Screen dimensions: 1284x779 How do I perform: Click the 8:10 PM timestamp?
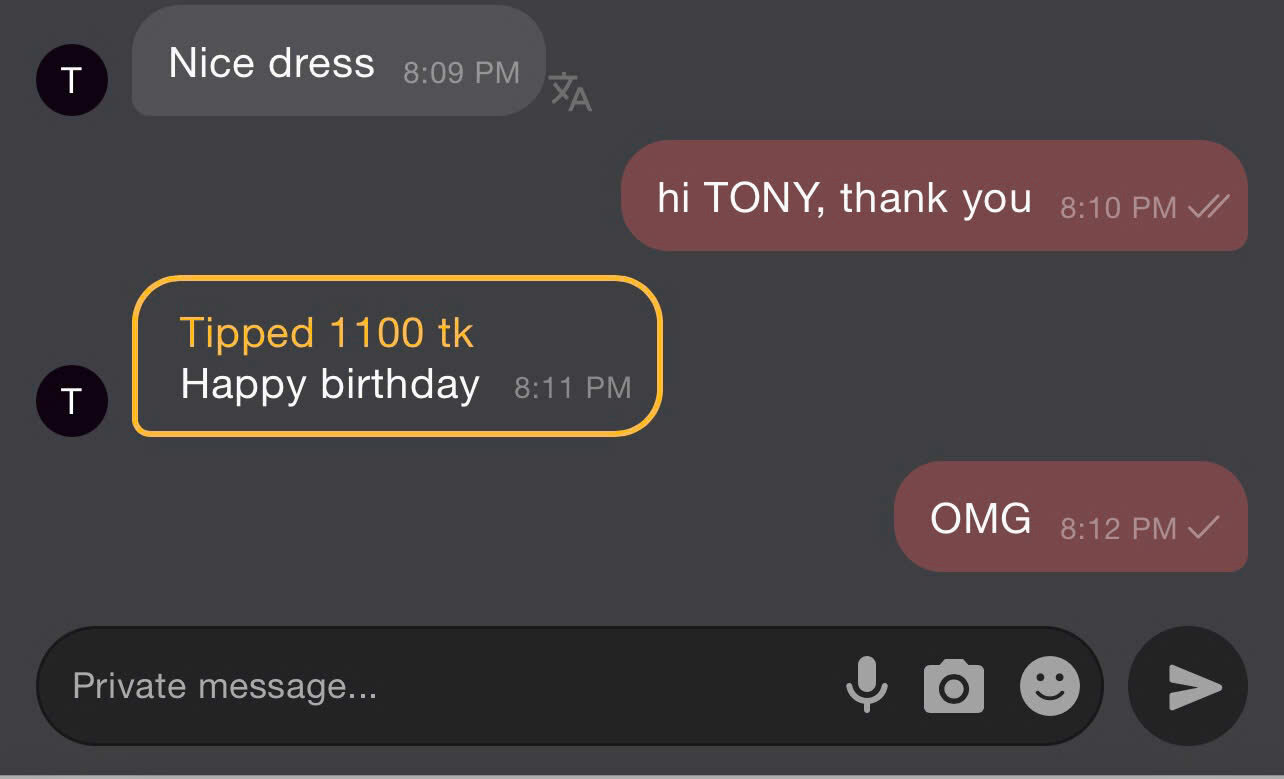1118,208
